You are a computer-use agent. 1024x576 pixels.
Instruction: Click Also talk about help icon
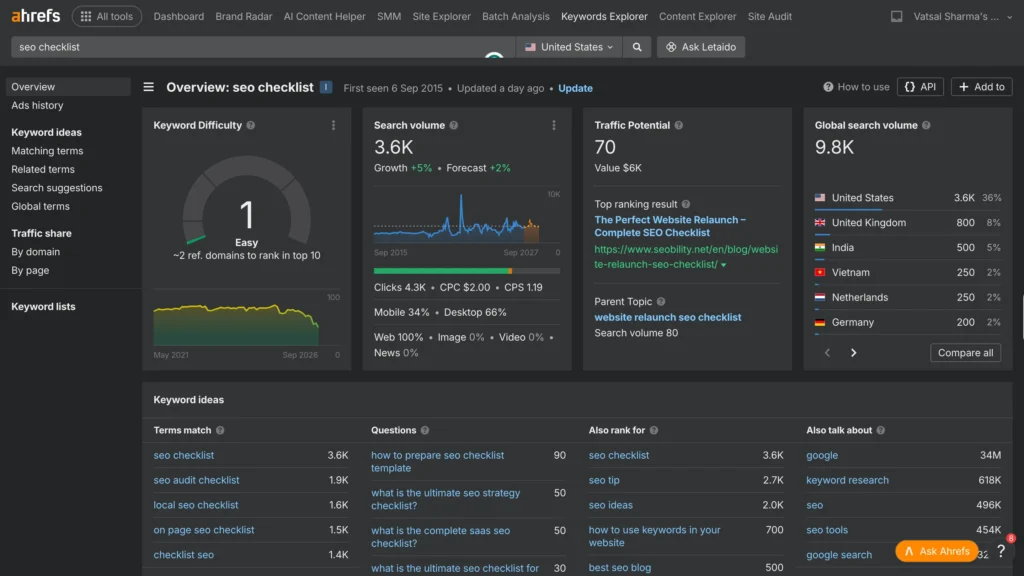click(x=880, y=430)
